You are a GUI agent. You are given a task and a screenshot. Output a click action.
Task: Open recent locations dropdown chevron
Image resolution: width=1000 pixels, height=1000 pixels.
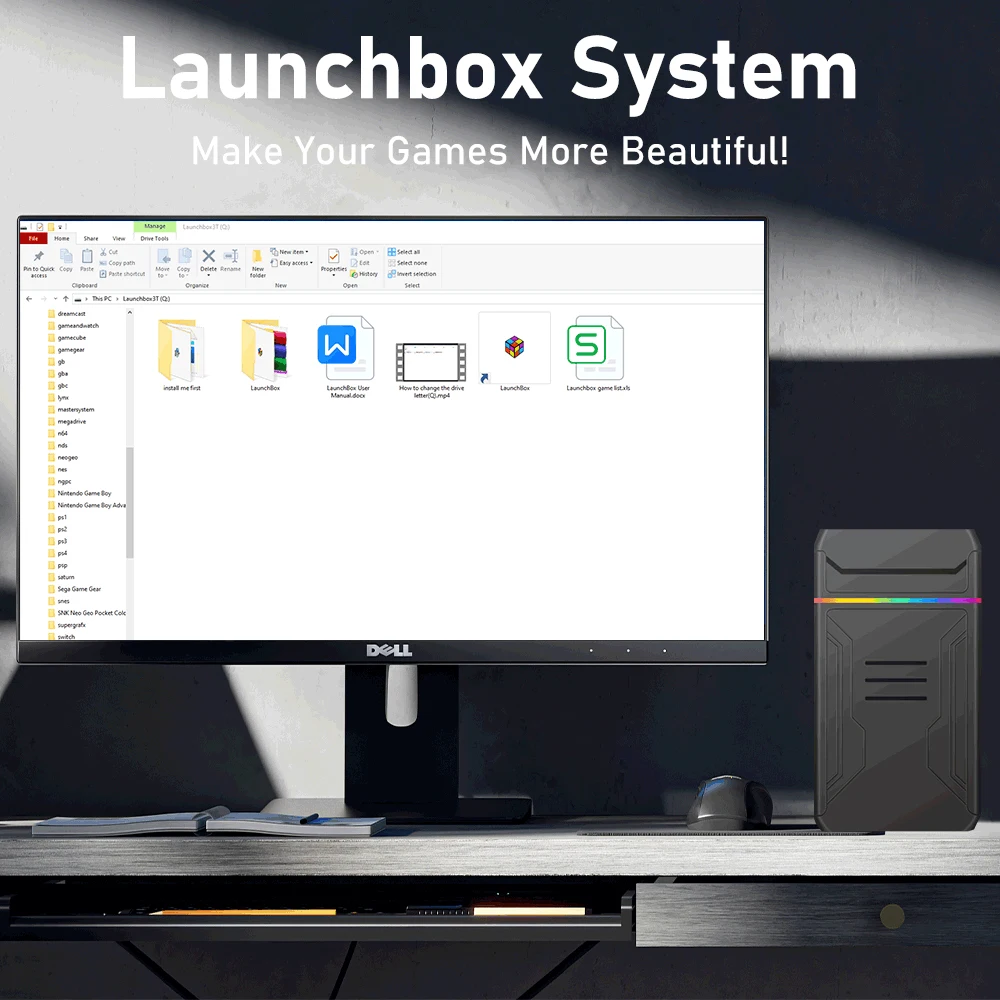tap(55, 298)
